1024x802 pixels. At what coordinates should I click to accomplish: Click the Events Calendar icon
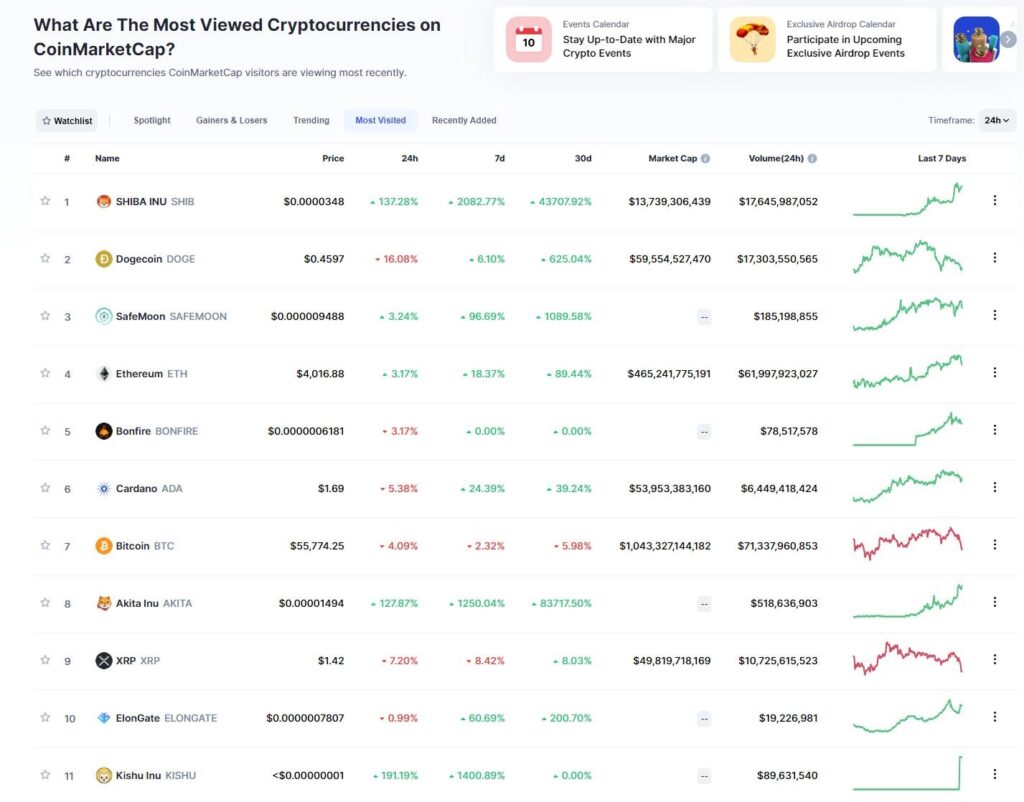coord(528,40)
